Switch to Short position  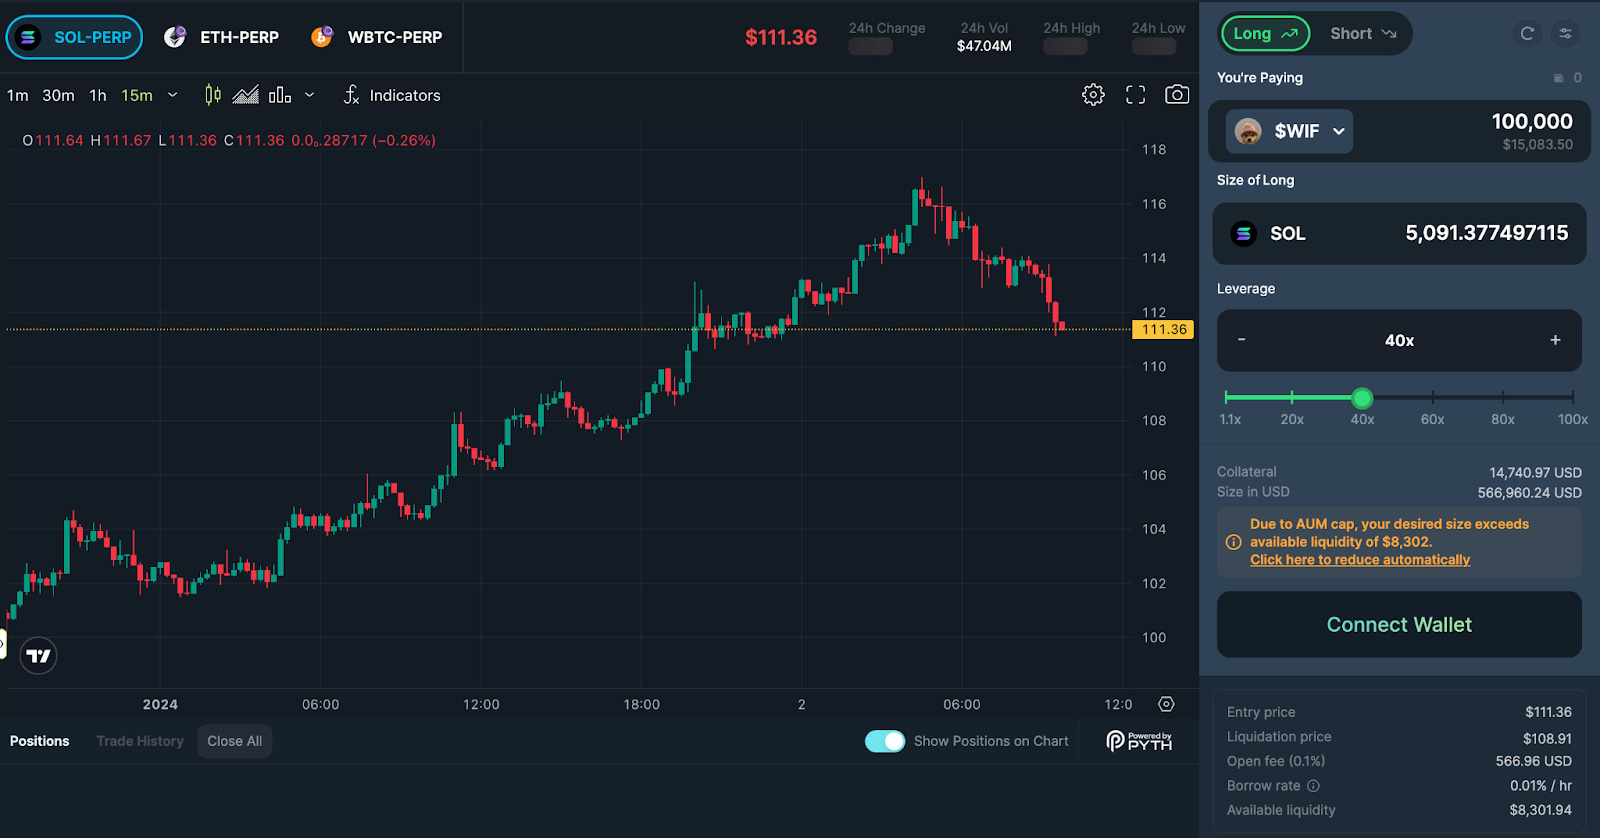point(1362,34)
